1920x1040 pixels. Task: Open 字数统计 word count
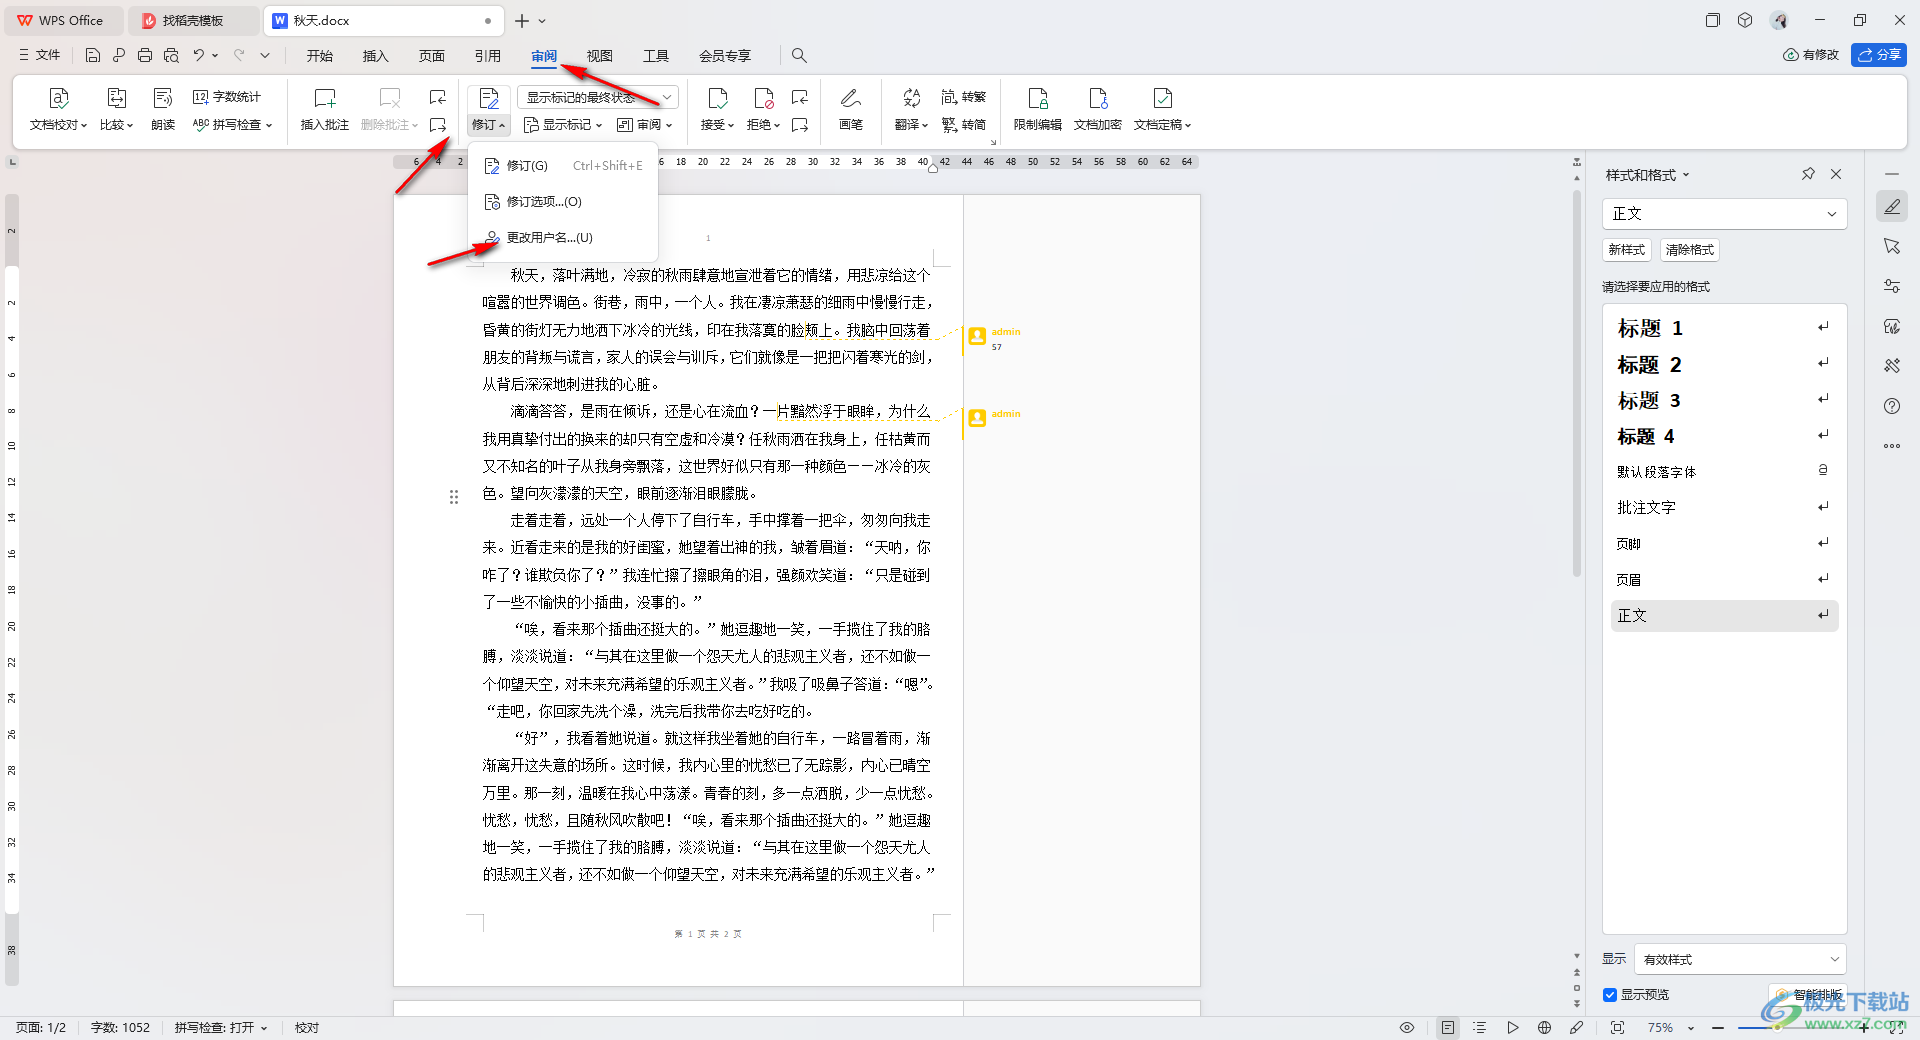[227, 97]
